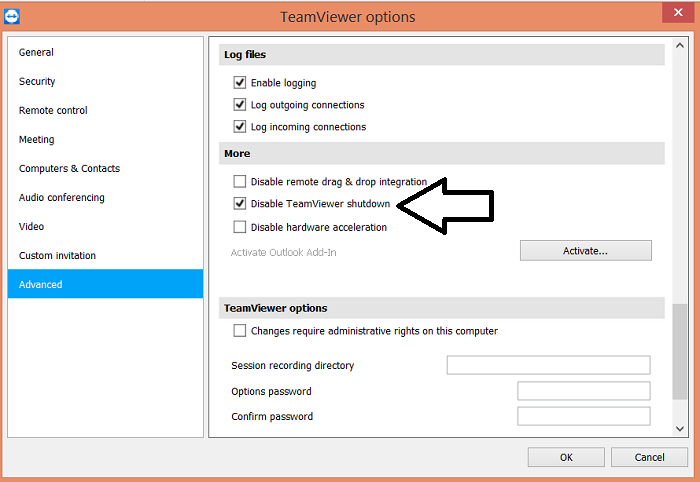Uncheck Disable TeamViewer shutdown
Screen dimensions: 700x482
click(x=240, y=204)
